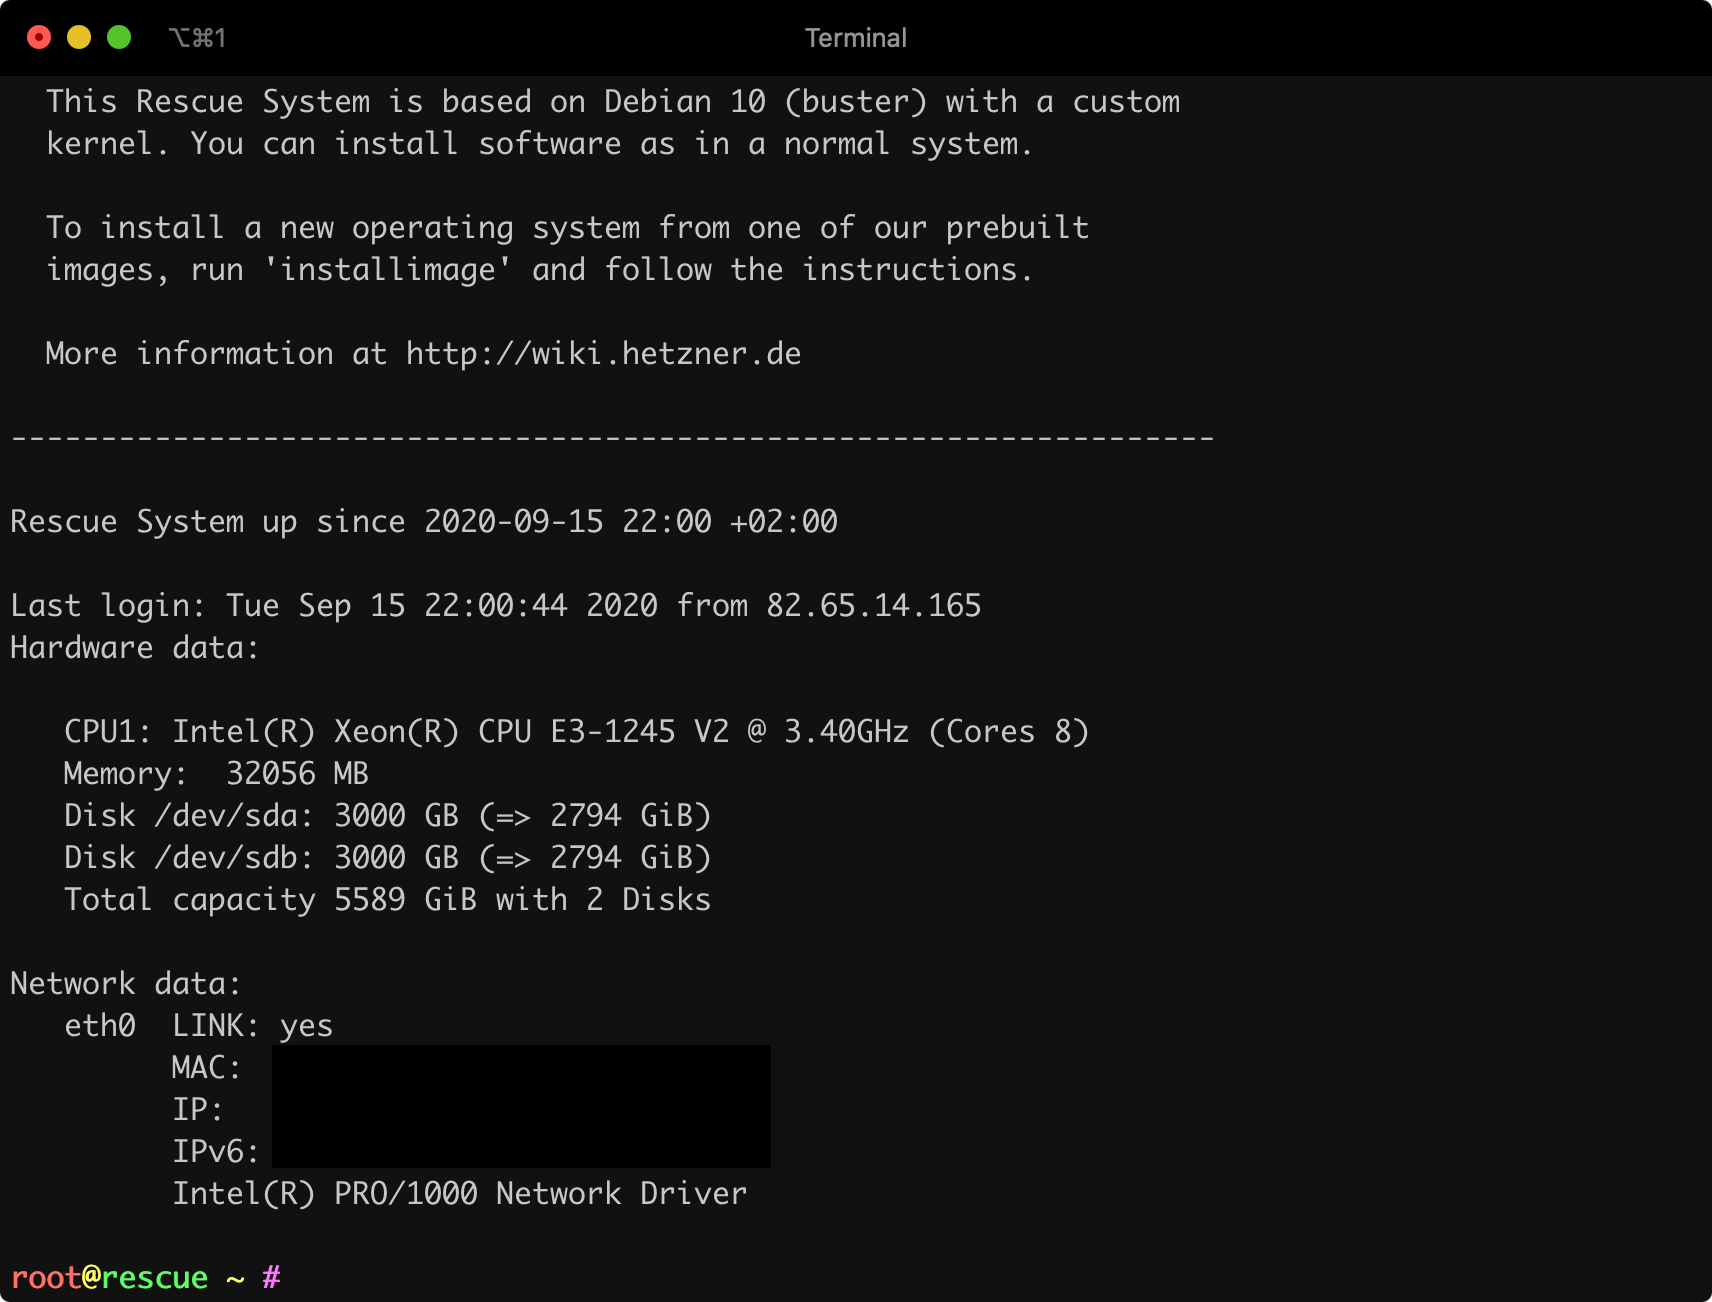
Task: Minimize the Terminal window with the yellow button
Action: tap(79, 38)
